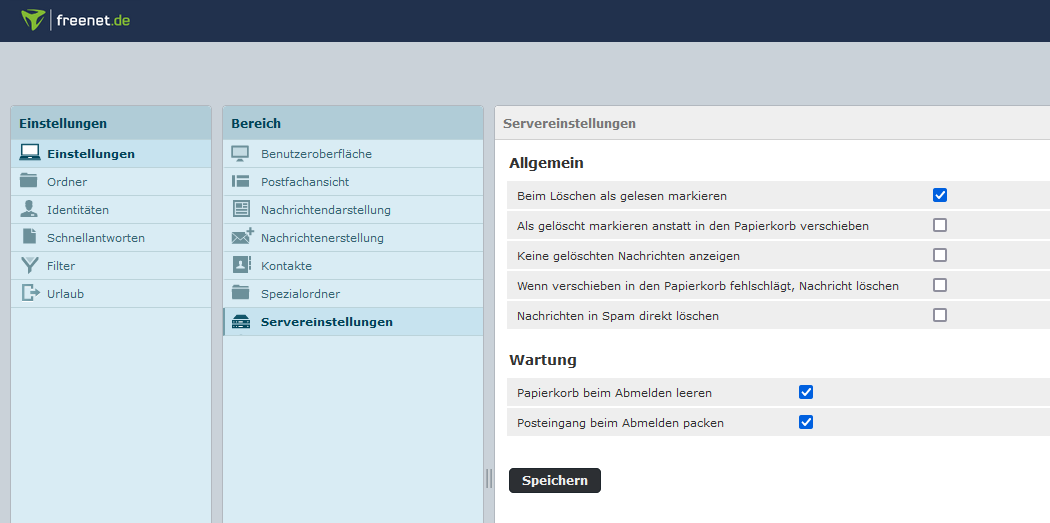Select Einstellungen in the left panel

90,153
